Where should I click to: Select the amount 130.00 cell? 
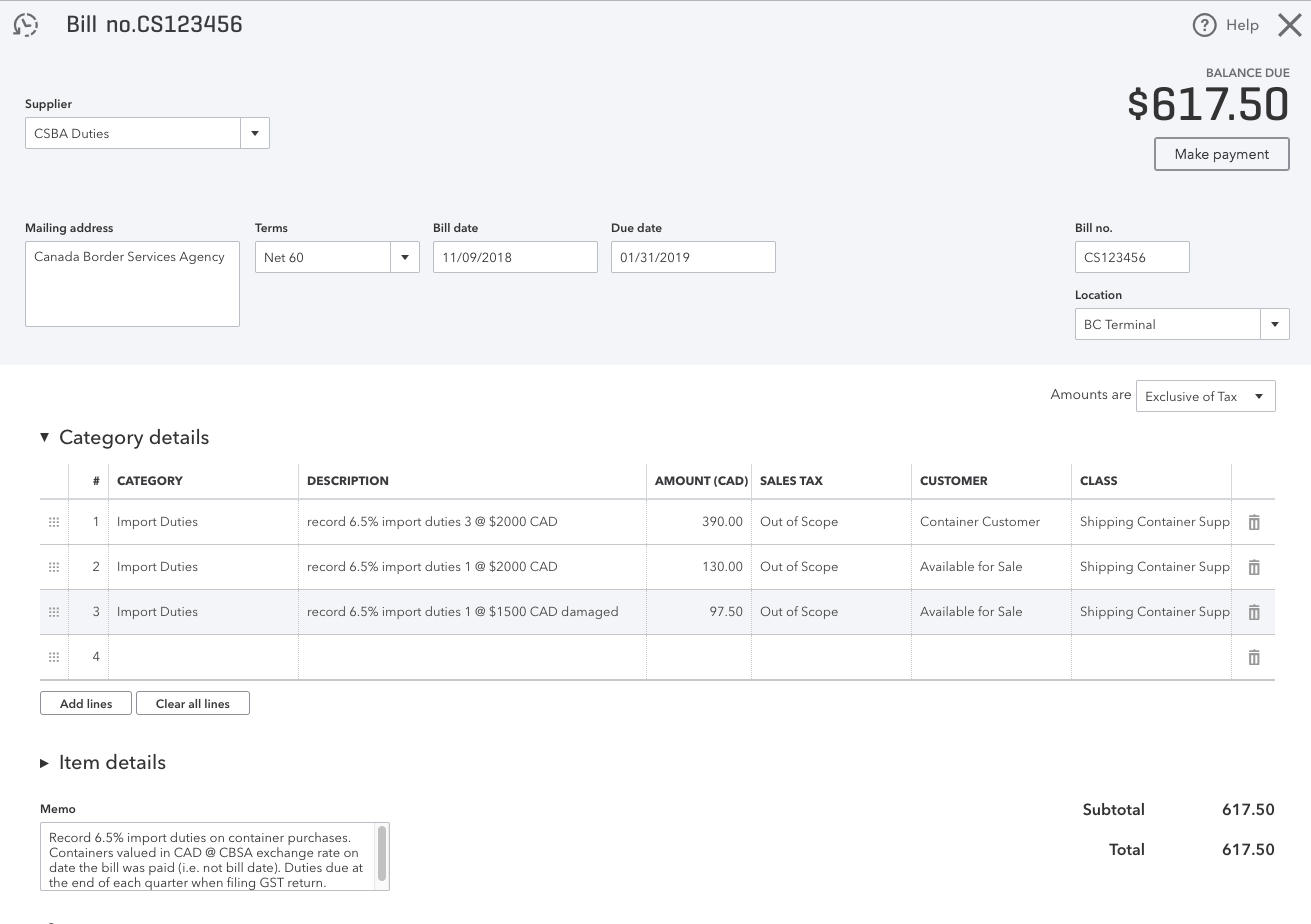[699, 567]
